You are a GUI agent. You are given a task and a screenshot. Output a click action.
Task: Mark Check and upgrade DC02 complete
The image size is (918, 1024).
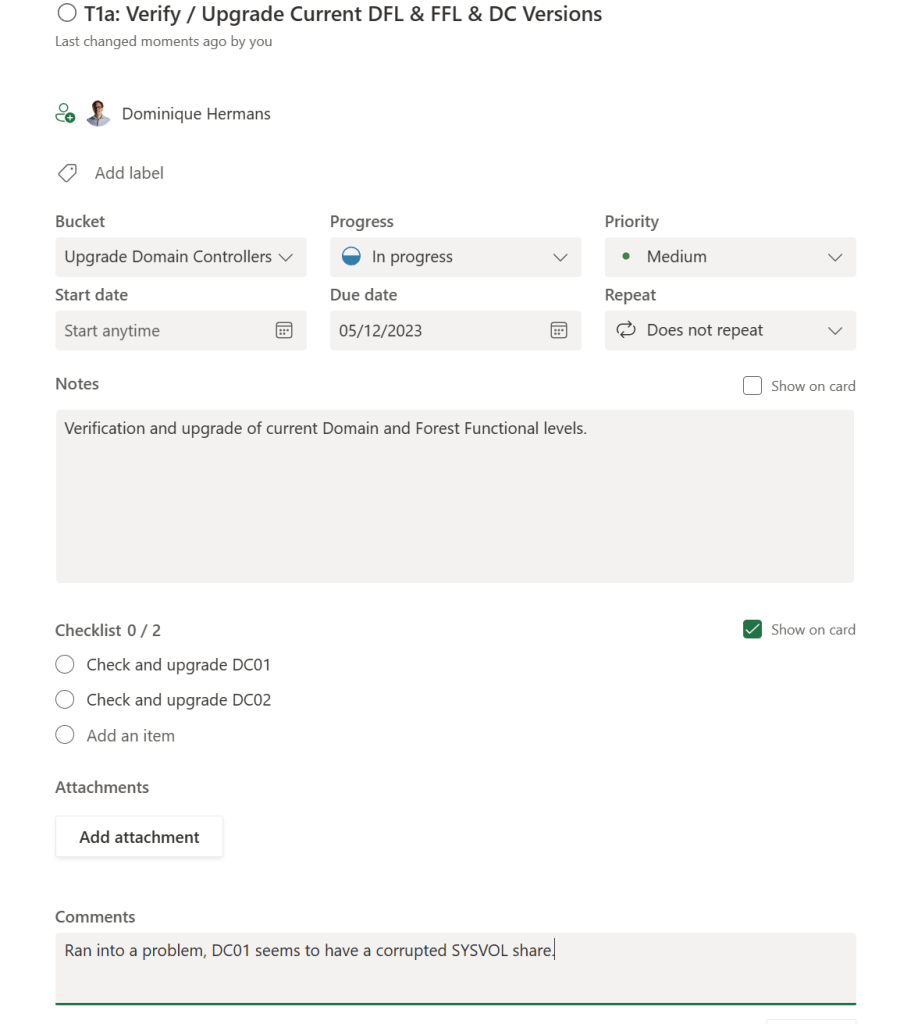[64, 699]
